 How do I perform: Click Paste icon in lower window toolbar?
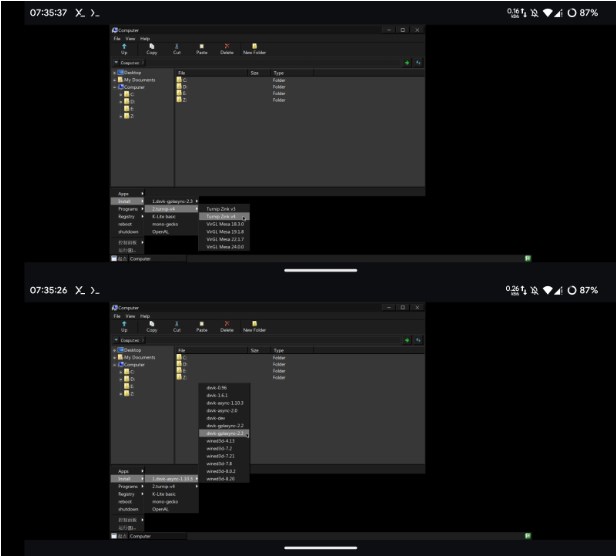[202, 325]
